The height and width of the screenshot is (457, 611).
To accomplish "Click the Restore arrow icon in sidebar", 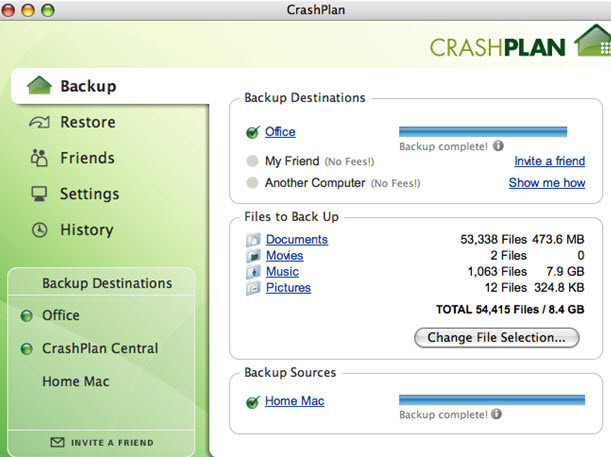I will pos(39,122).
